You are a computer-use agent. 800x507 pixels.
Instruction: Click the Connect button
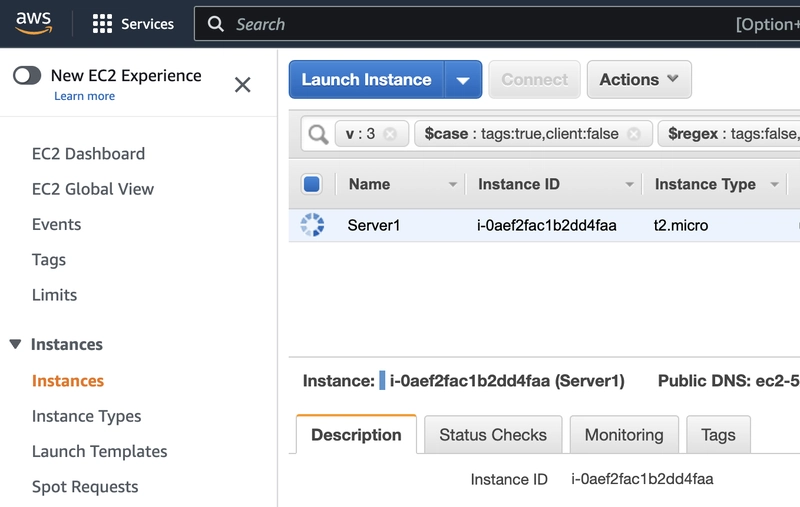[534, 80]
